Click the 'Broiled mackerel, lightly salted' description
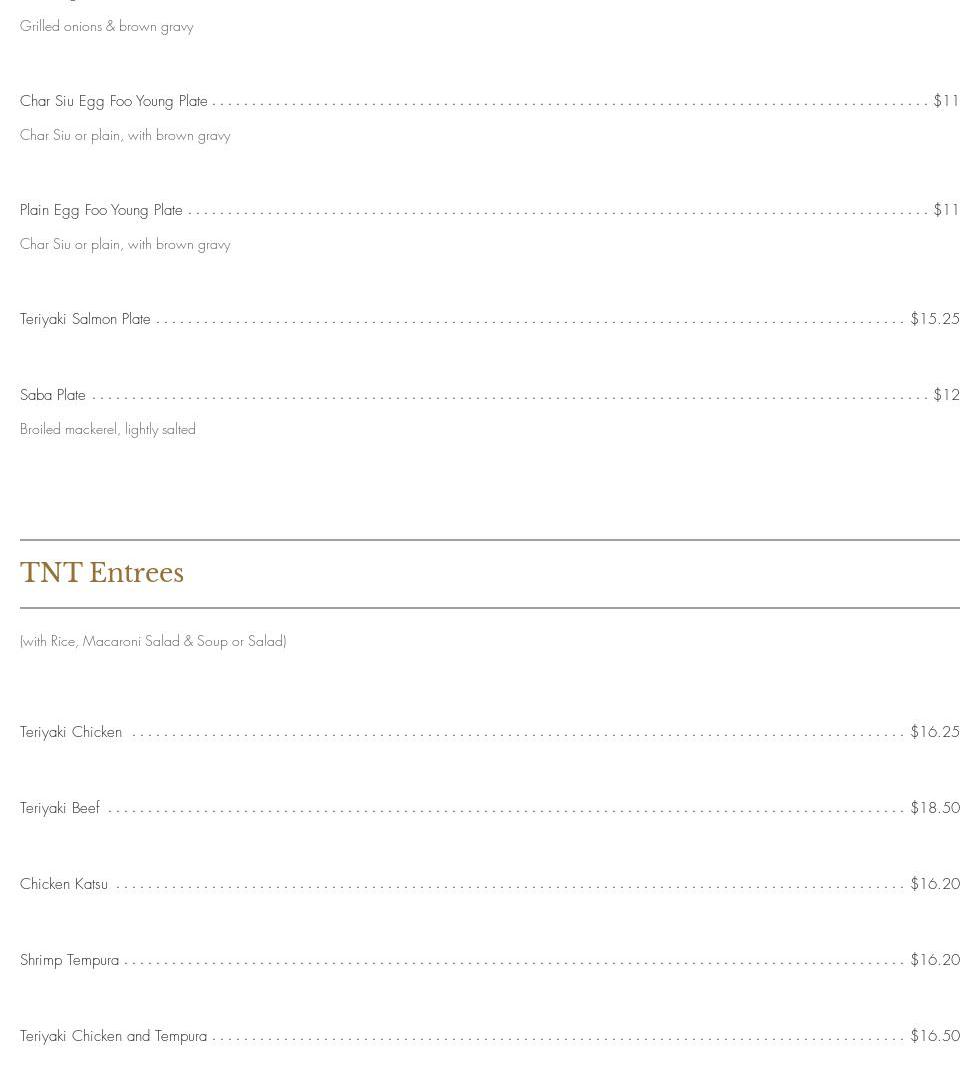The width and height of the screenshot is (965, 1083). [108, 429]
